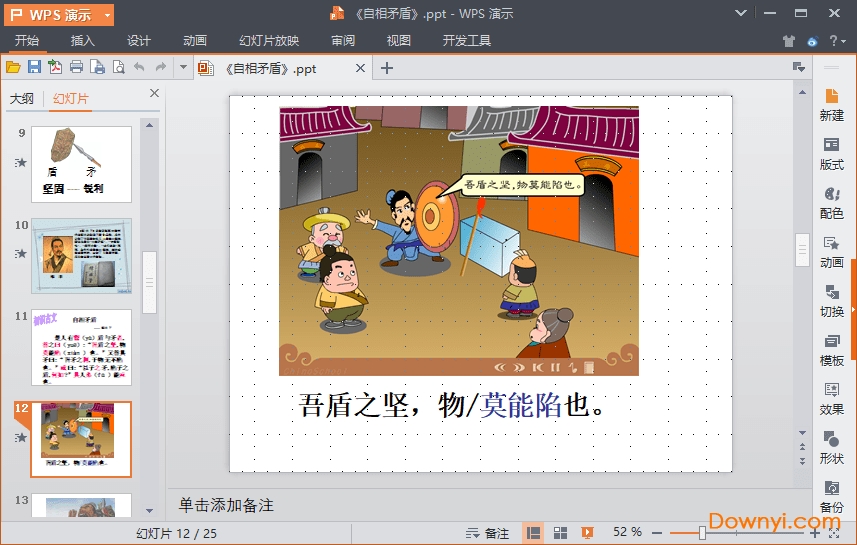Switch to slide sorter view icon

(x=560, y=532)
